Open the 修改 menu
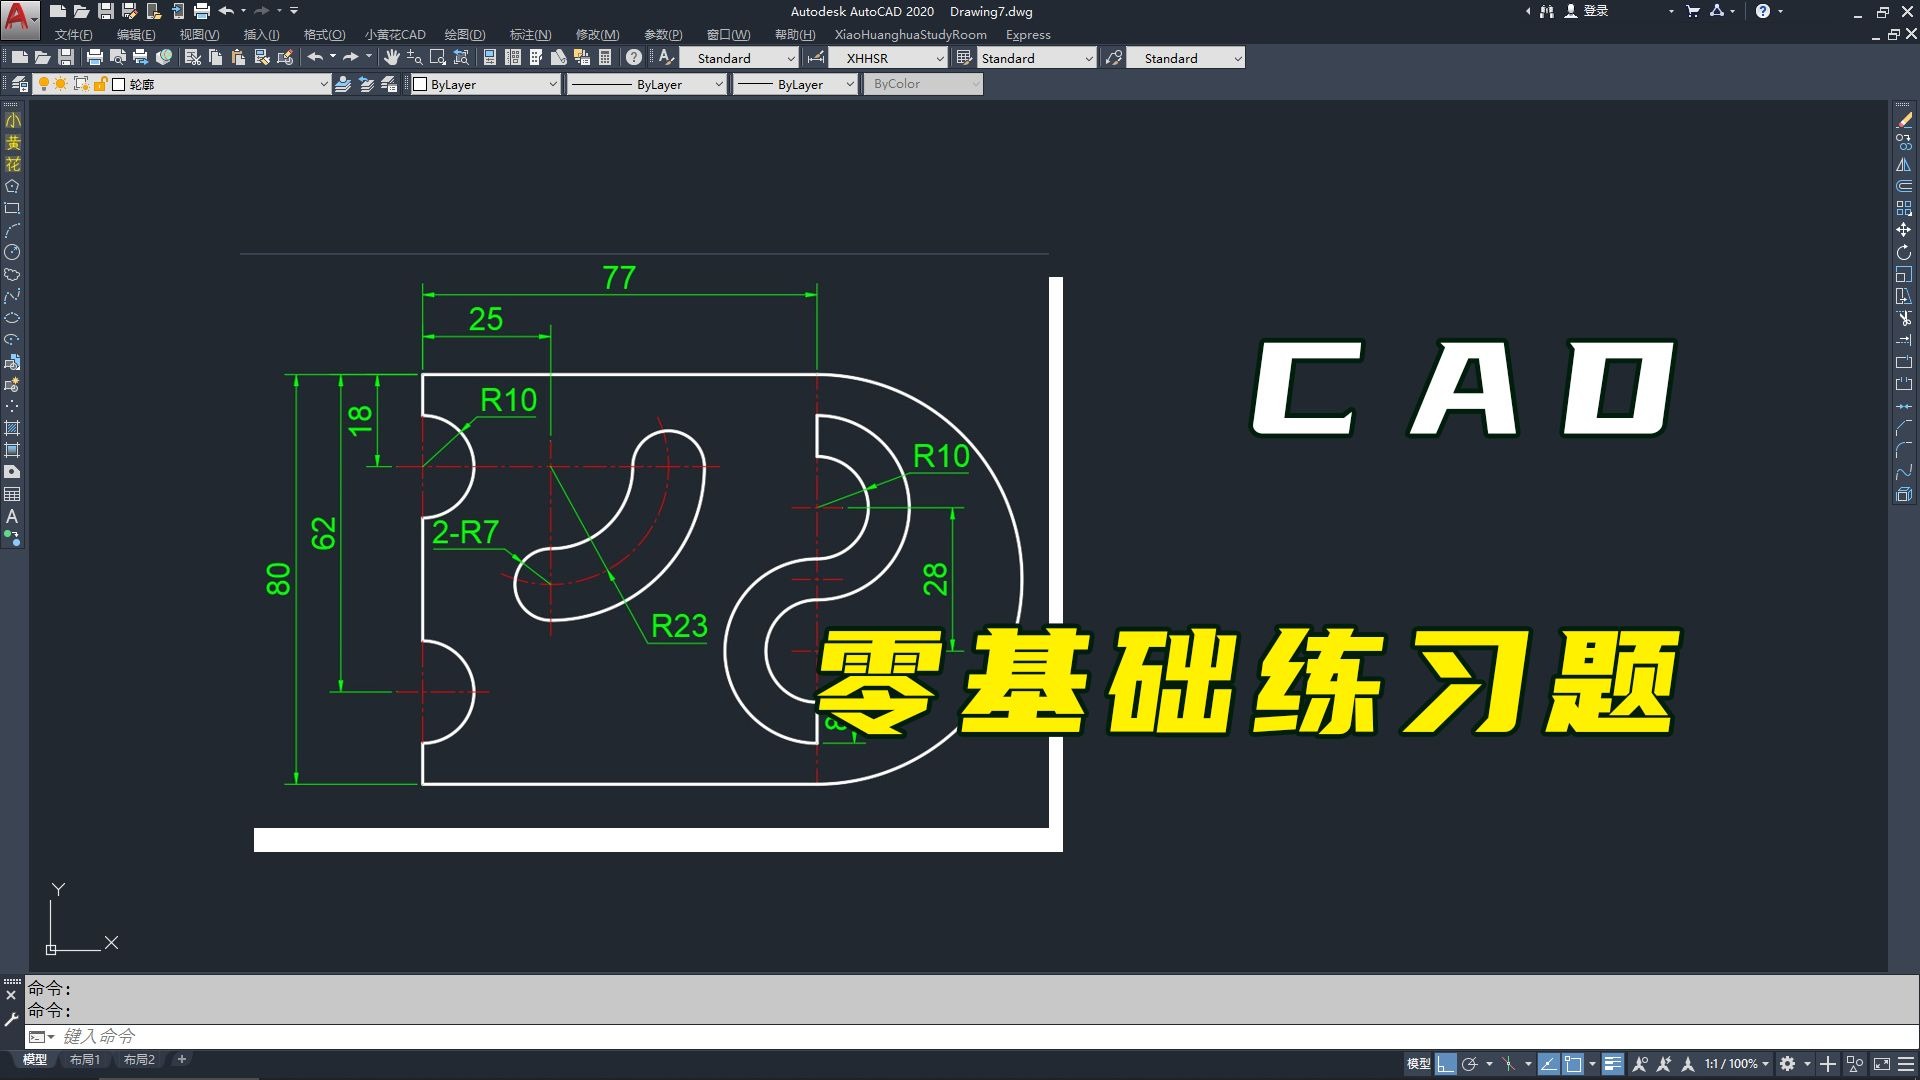The height and width of the screenshot is (1080, 1920). [x=597, y=34]
